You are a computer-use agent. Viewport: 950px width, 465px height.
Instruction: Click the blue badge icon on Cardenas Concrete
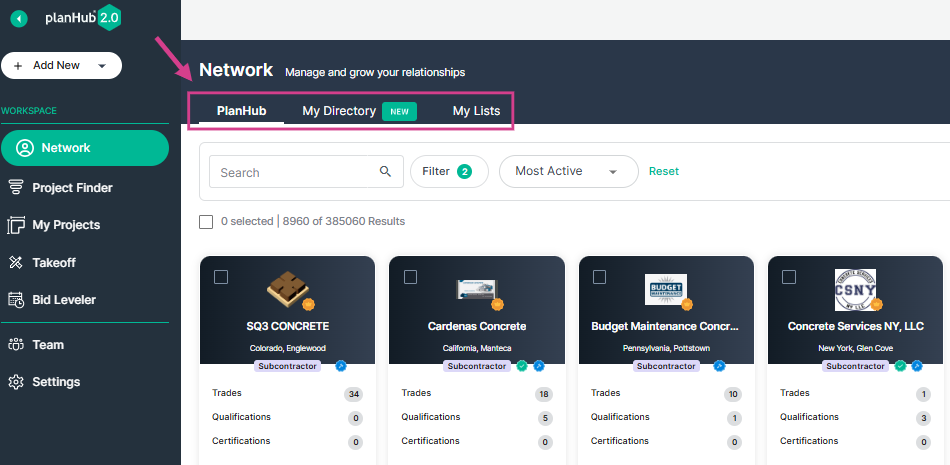tap(539, 366)
